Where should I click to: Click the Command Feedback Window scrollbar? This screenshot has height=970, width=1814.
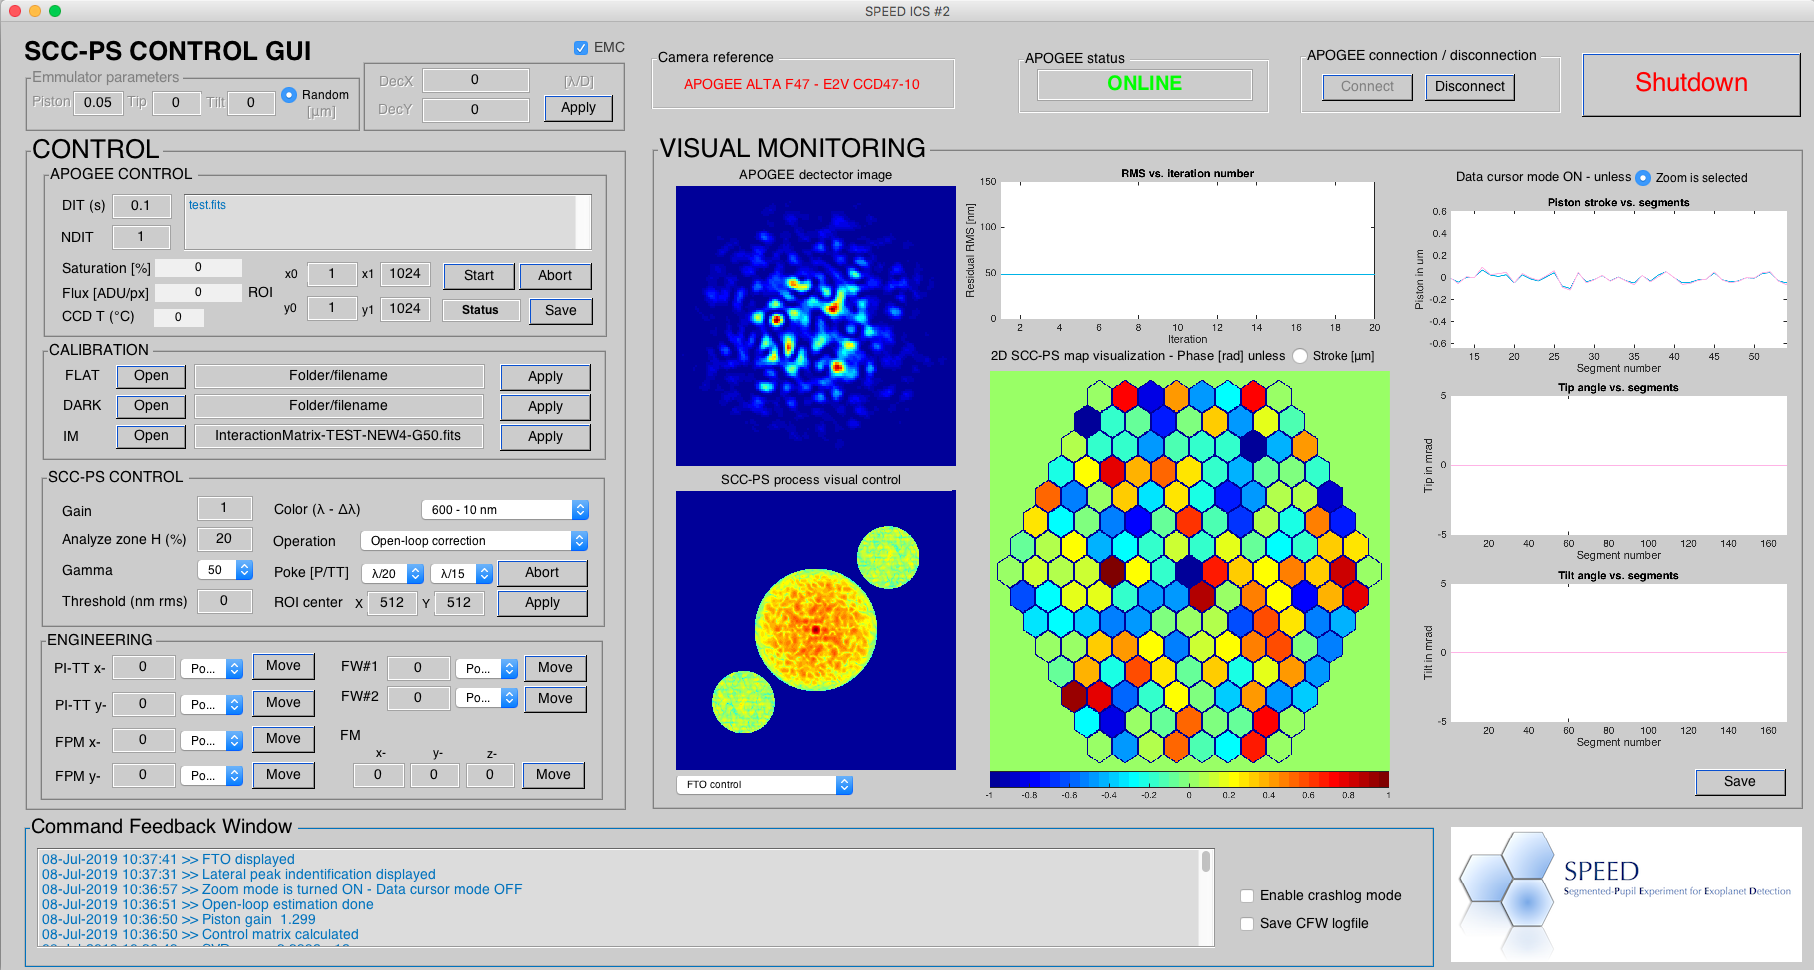click(x=1206, y=897)
